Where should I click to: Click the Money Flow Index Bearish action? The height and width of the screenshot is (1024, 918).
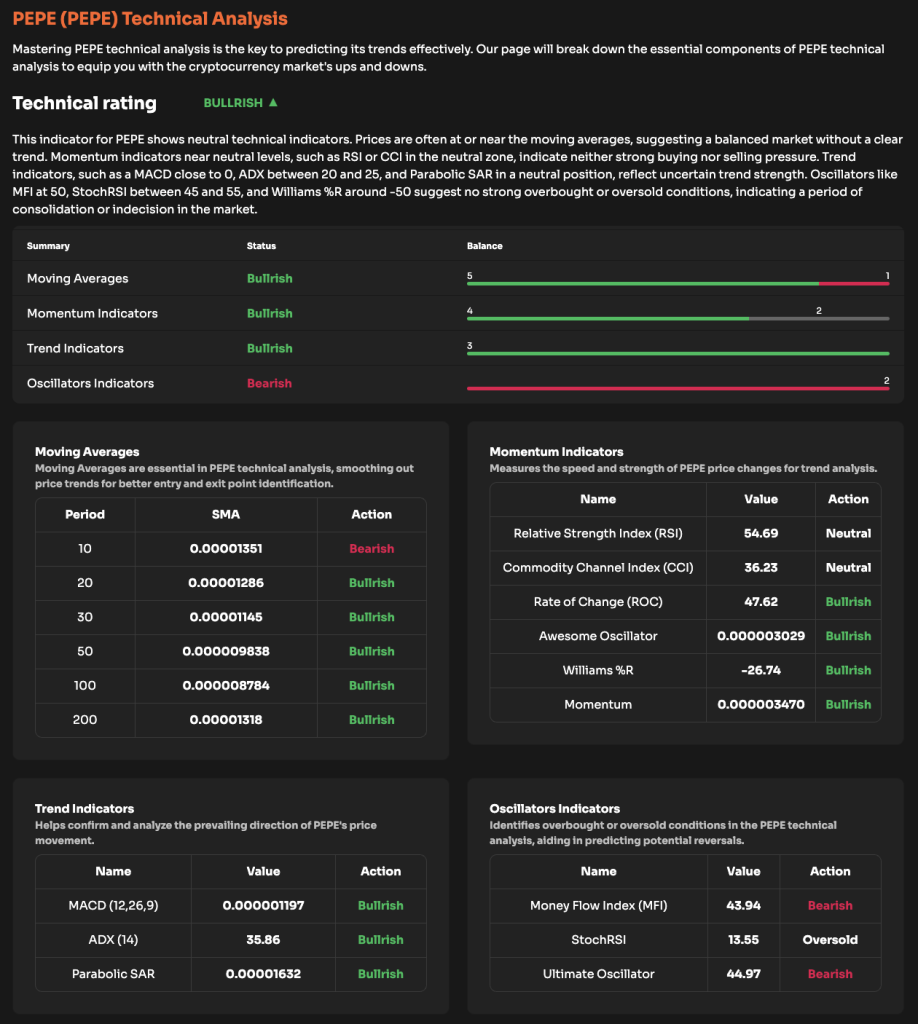pos(830,906)
